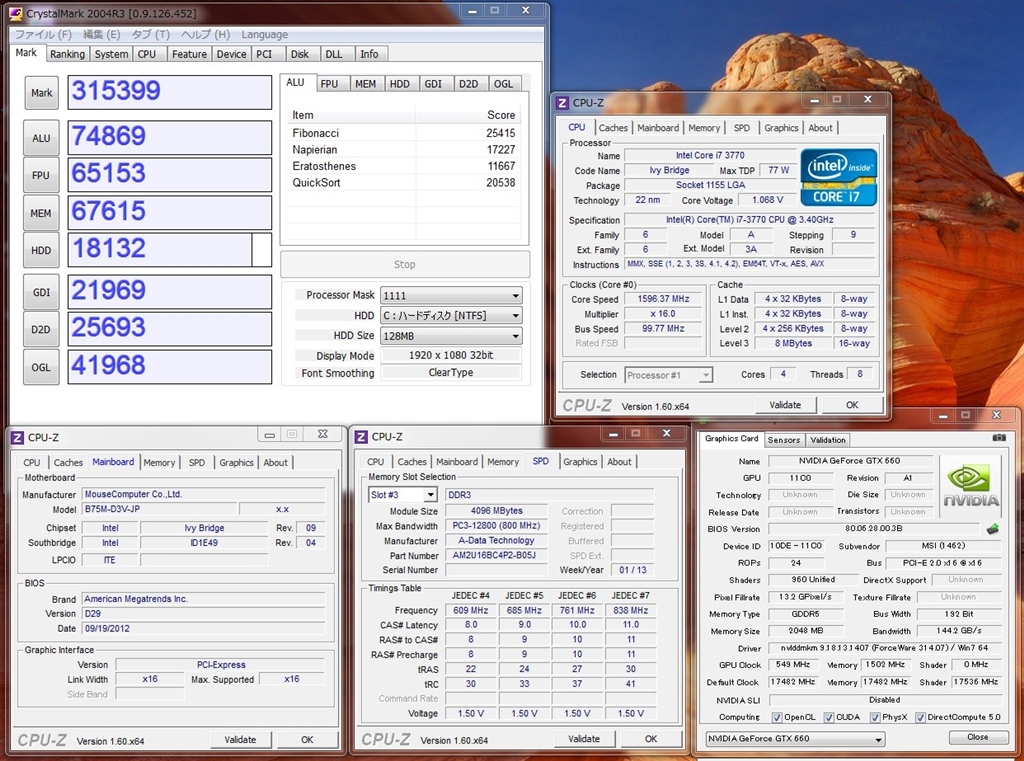The width and height of the screenshot is (1024, 761).
Task: Click the D2D benchmark button beside 25693
Action: [41, 329]
